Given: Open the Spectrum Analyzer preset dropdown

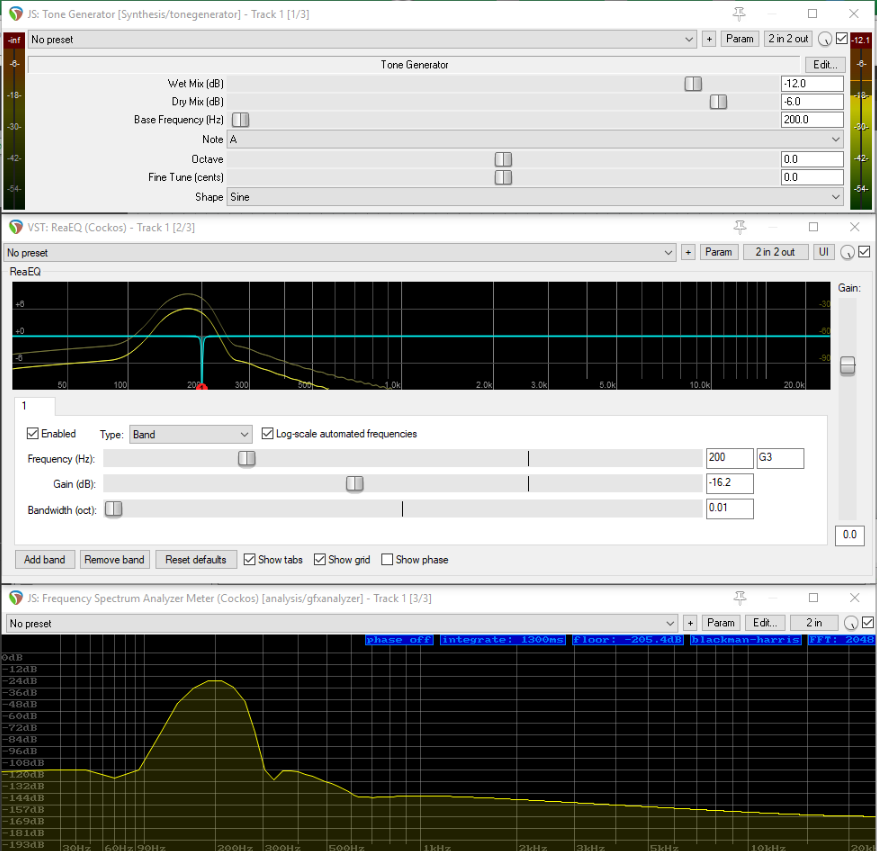Looking at the screenshot, I should click(x=342, y=623).
